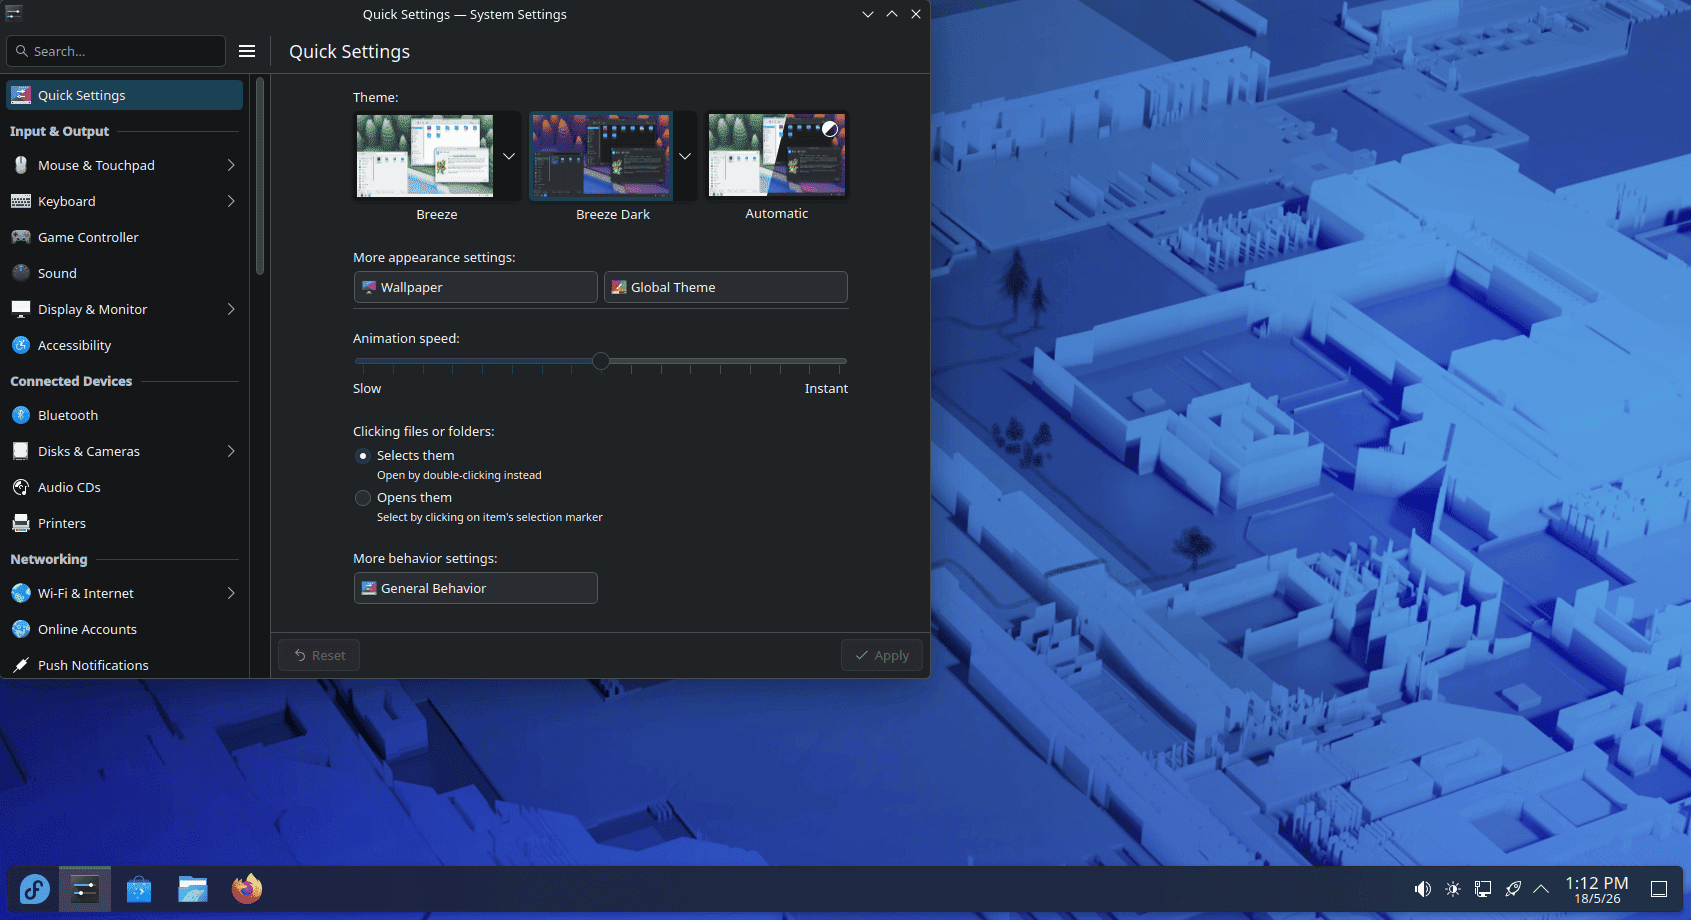Click the sidebar vertical scrollbar

260,176
